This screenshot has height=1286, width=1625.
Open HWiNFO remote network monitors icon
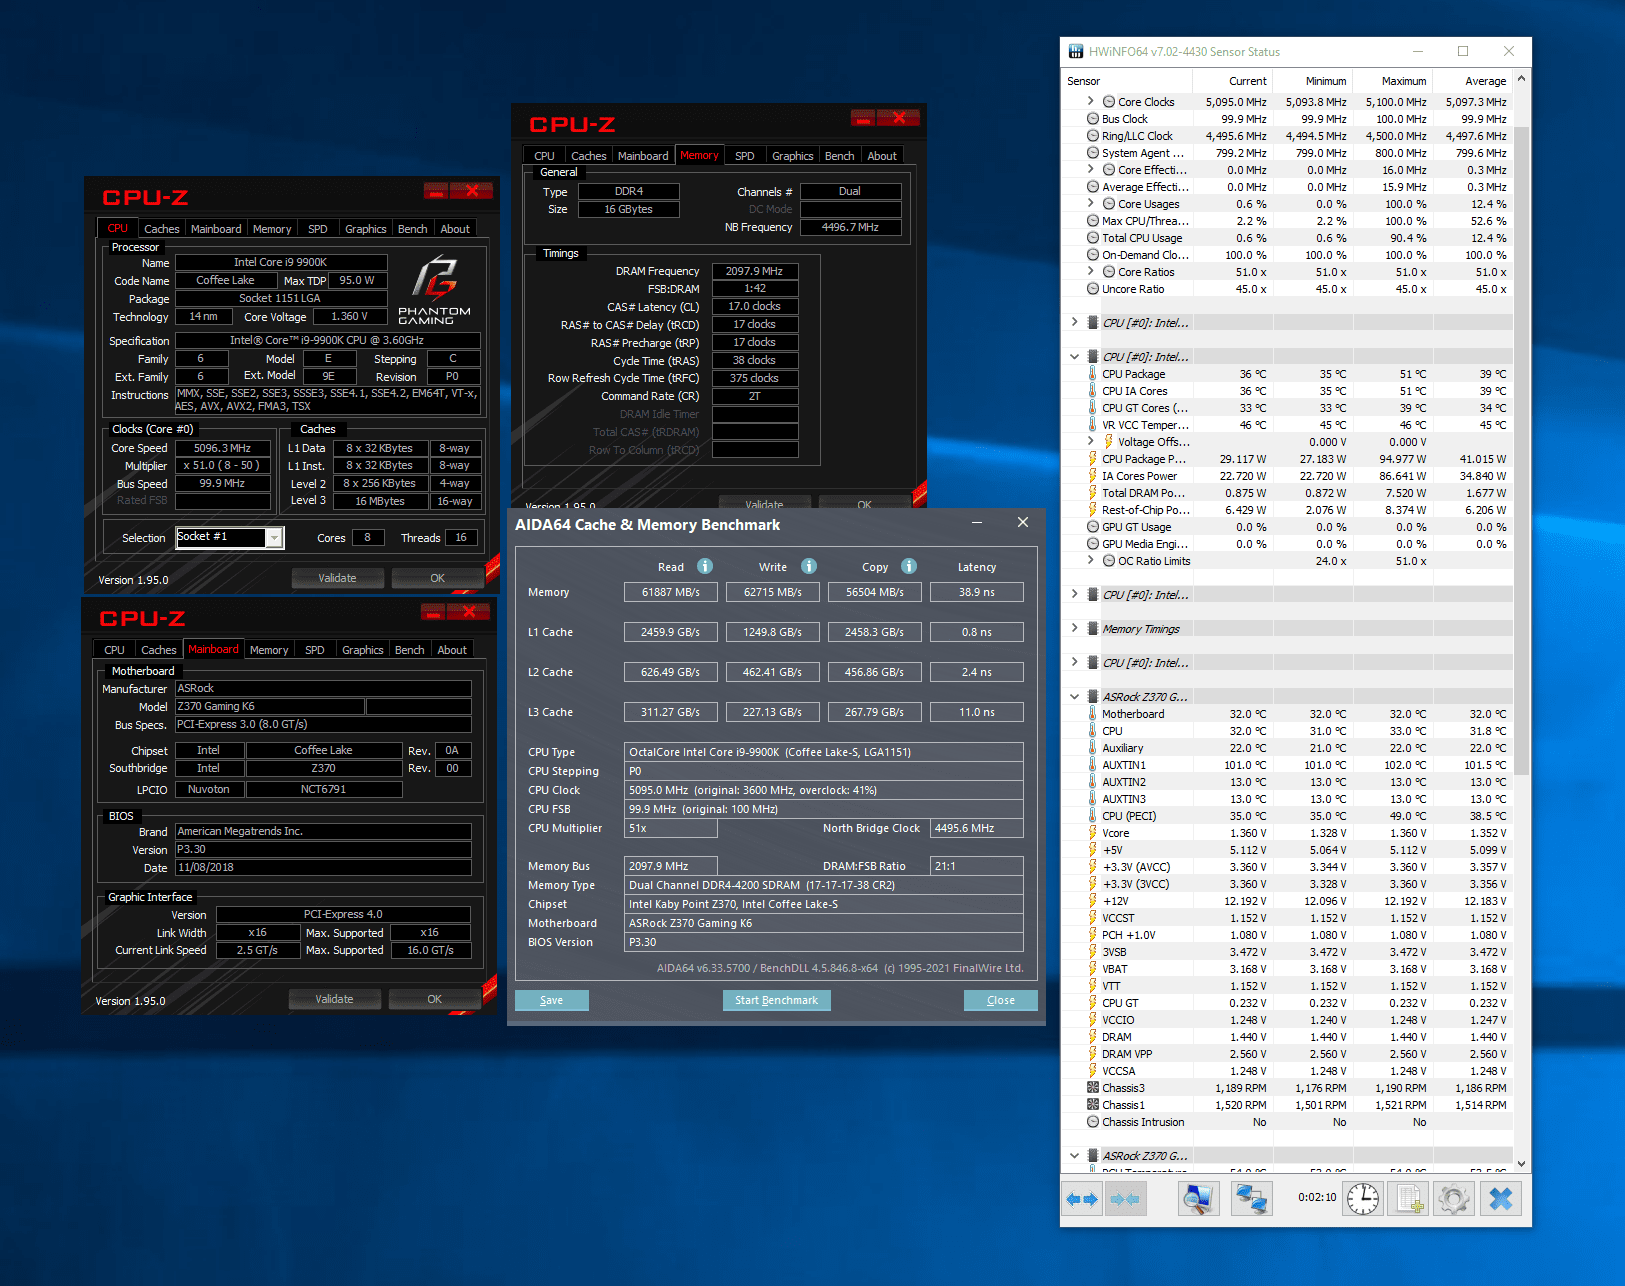point(1251,1199)
